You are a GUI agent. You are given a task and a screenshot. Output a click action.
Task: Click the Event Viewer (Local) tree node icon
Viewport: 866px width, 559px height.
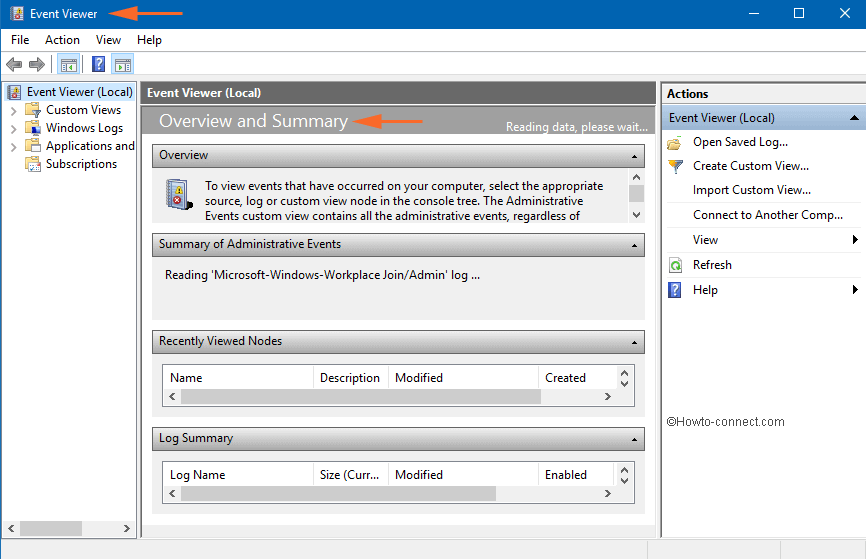14,92
